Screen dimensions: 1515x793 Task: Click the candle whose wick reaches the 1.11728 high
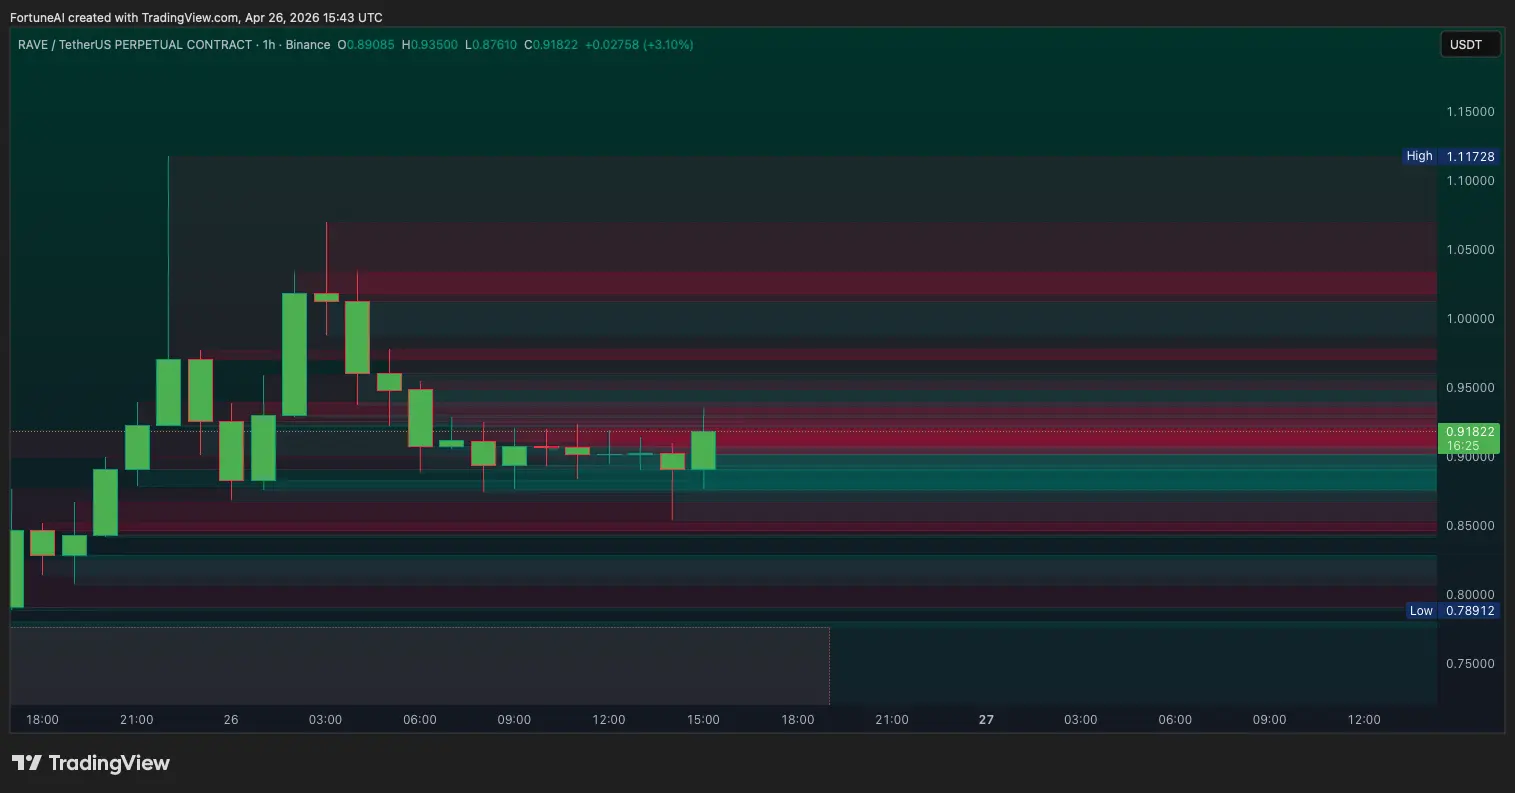click(168, 392)
